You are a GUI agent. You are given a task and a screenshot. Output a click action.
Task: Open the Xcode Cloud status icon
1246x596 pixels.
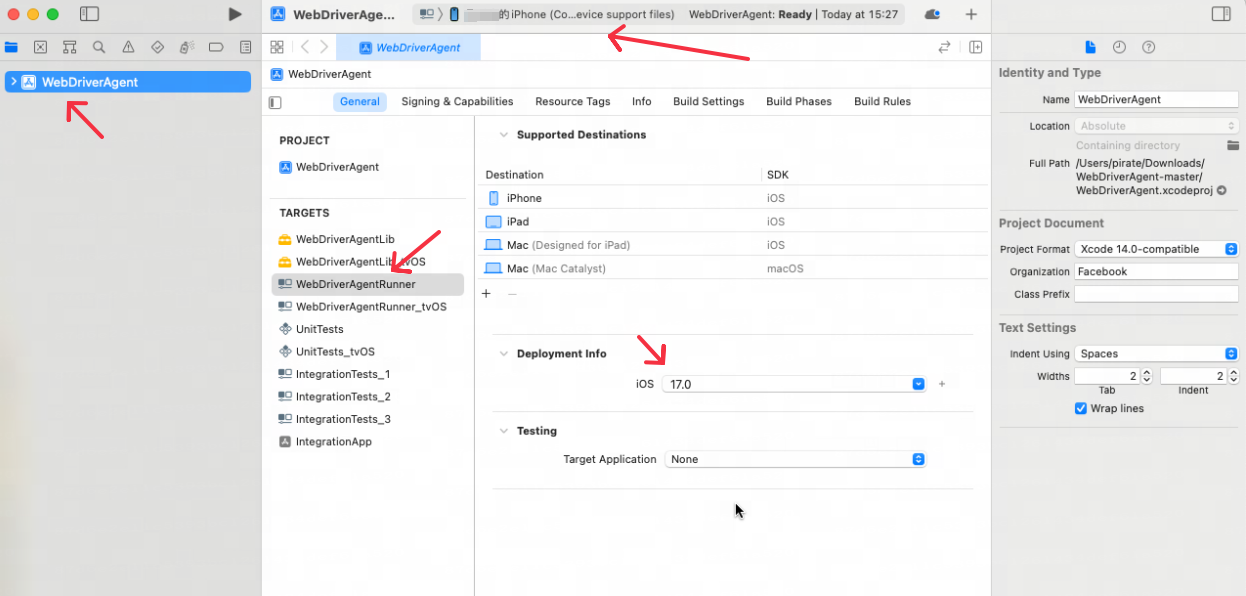coord(932,14)
